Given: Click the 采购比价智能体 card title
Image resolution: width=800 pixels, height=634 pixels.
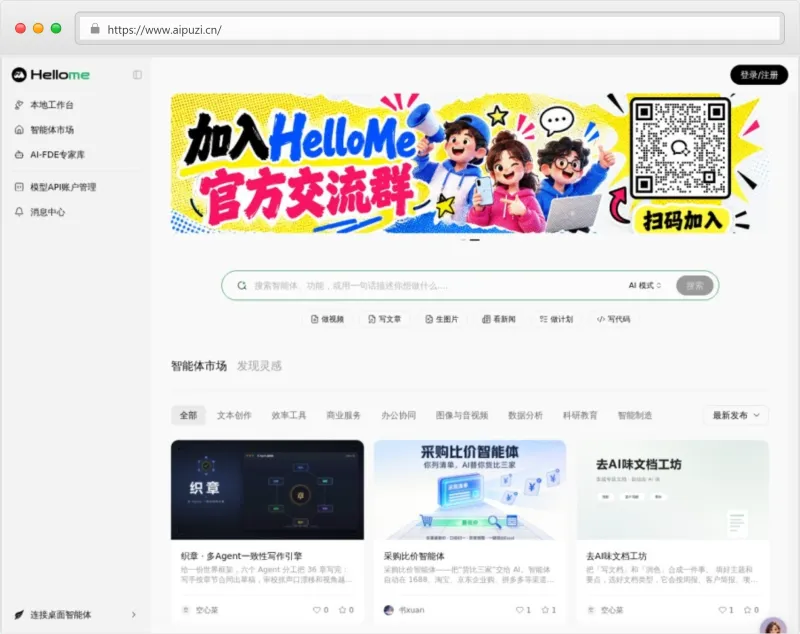Looking at the screenshot, I should click(x=414, y=556).
